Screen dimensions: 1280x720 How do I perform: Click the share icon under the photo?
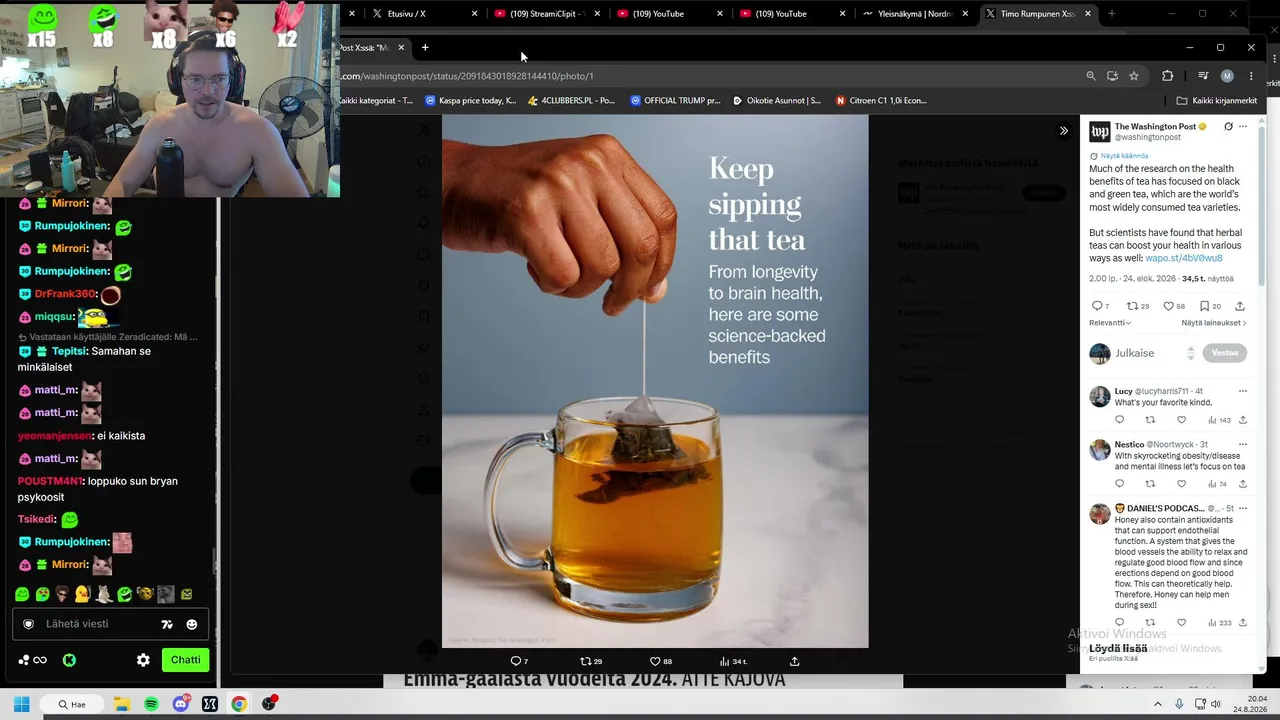click(x=795, y=661)
